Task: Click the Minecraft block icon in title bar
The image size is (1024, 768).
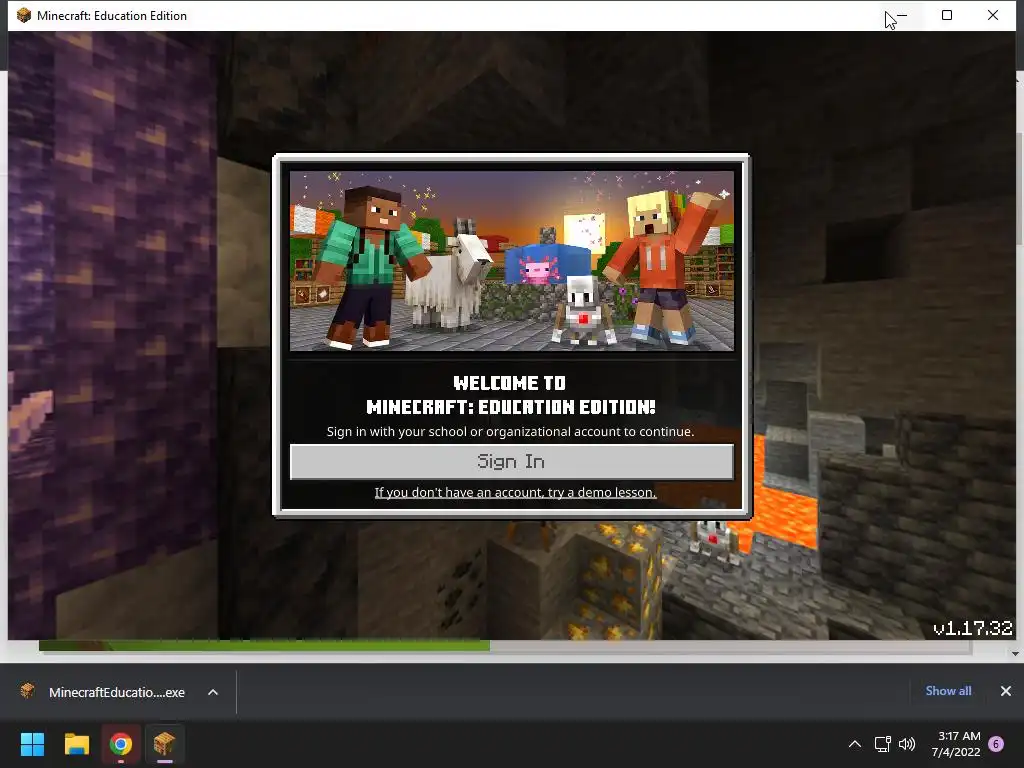Action: coord(24,15)
